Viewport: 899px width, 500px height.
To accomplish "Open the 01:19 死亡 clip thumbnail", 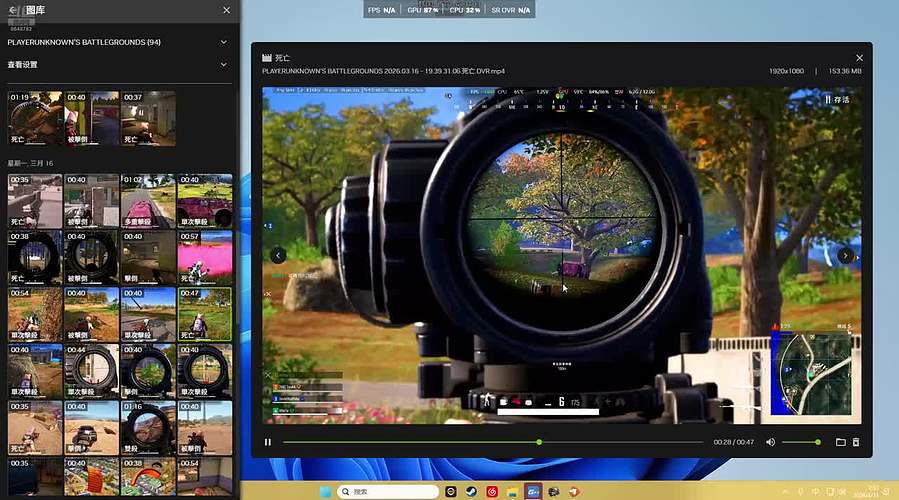I will click(35, 118).
